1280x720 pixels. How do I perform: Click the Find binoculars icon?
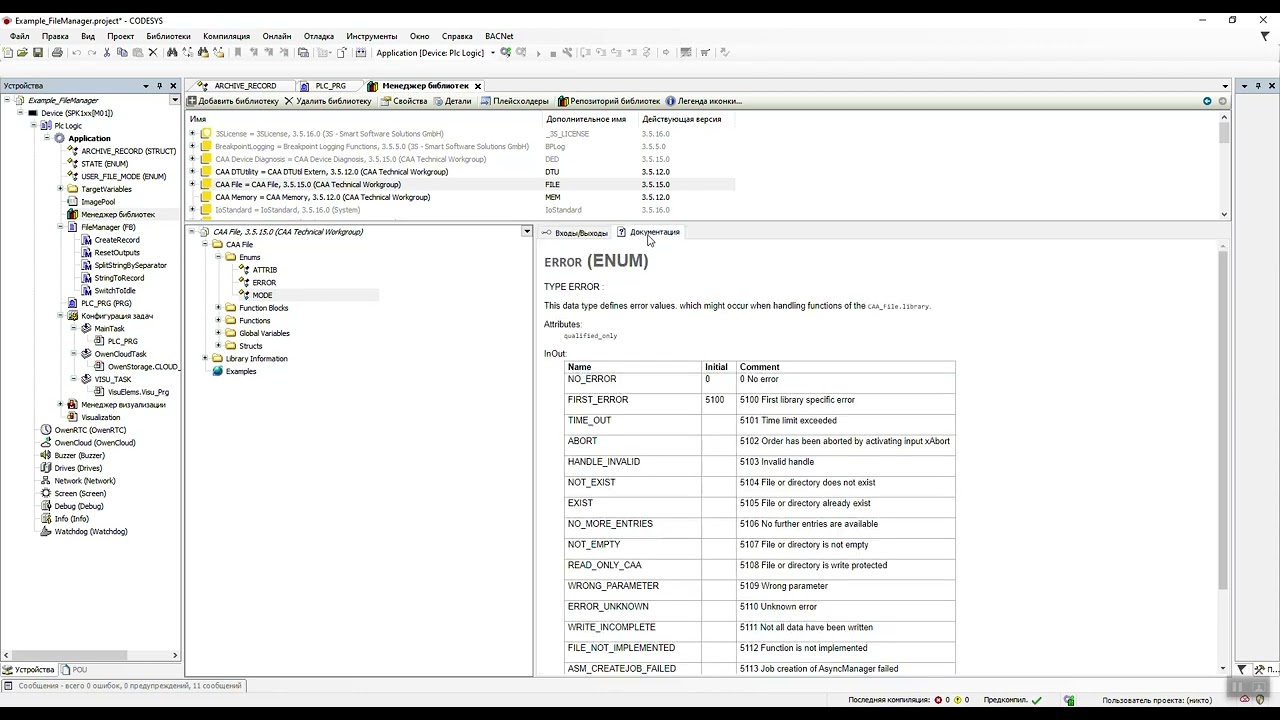(x=172, y=53)
